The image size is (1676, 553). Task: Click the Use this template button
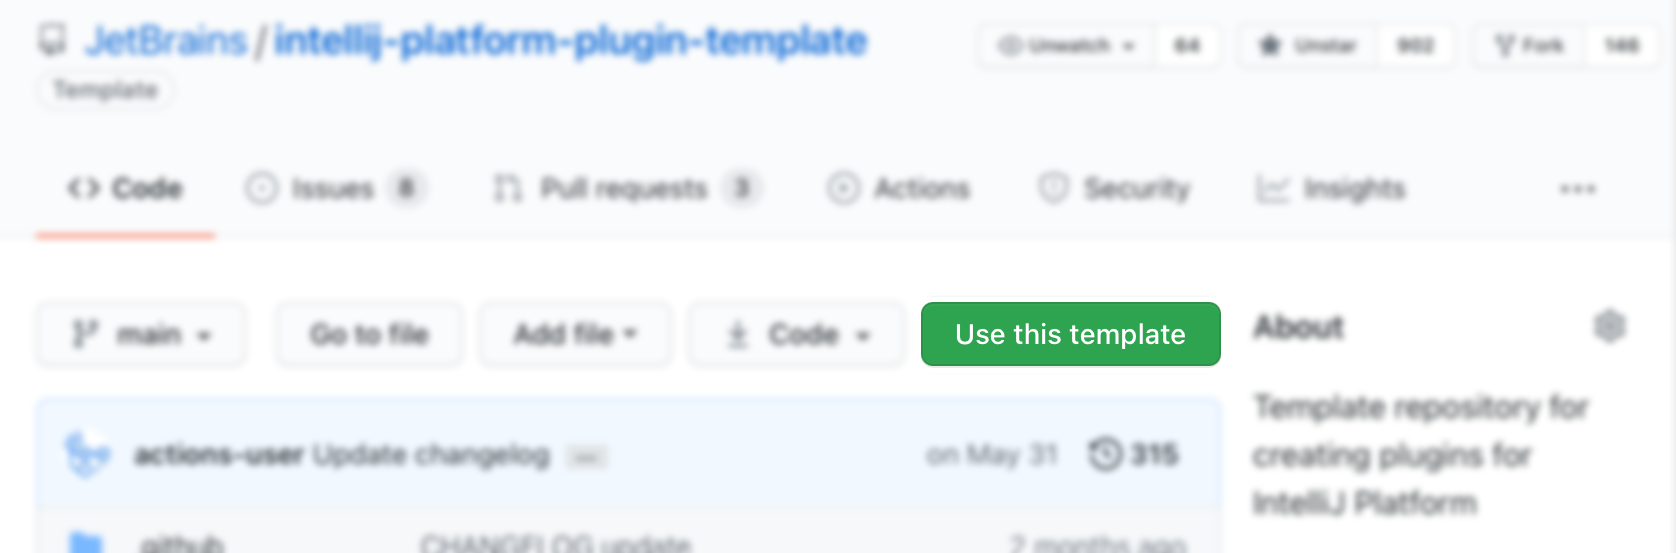click(x=1070, y=334)
